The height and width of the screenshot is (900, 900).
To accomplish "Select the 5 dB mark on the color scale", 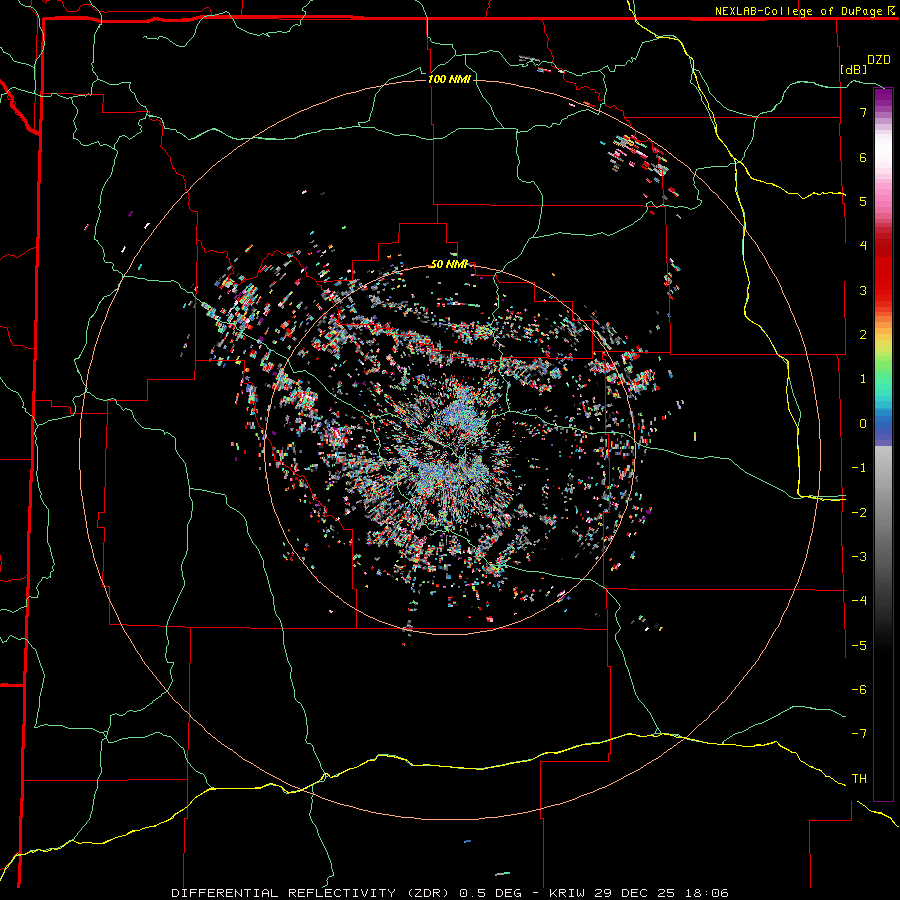I will coord(863,201).
